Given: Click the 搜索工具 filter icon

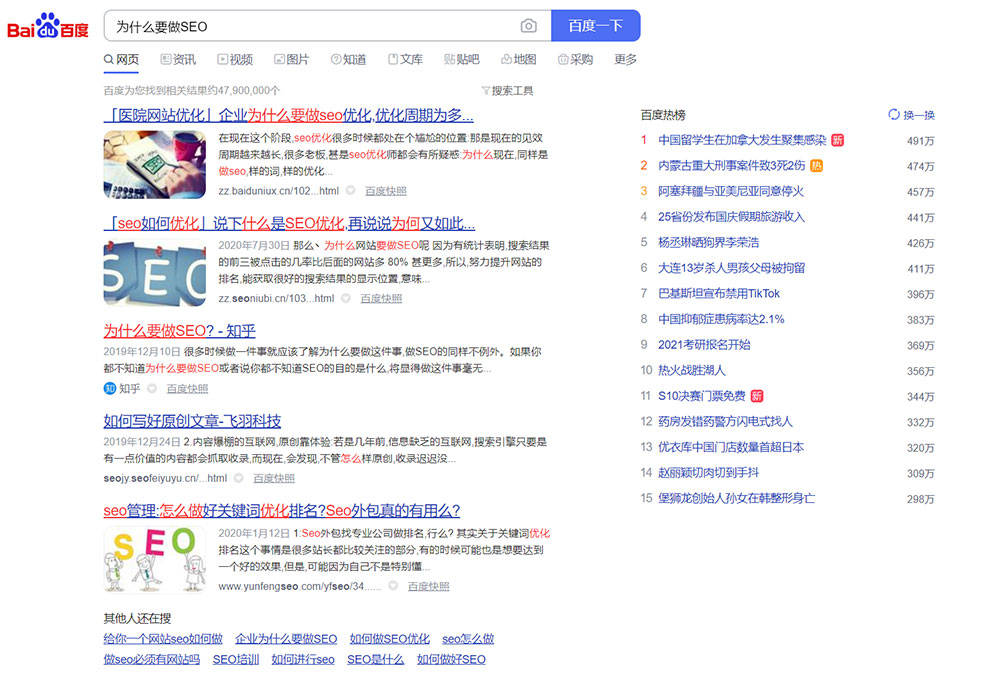Looking at the screenshot, I should [485, 91].
